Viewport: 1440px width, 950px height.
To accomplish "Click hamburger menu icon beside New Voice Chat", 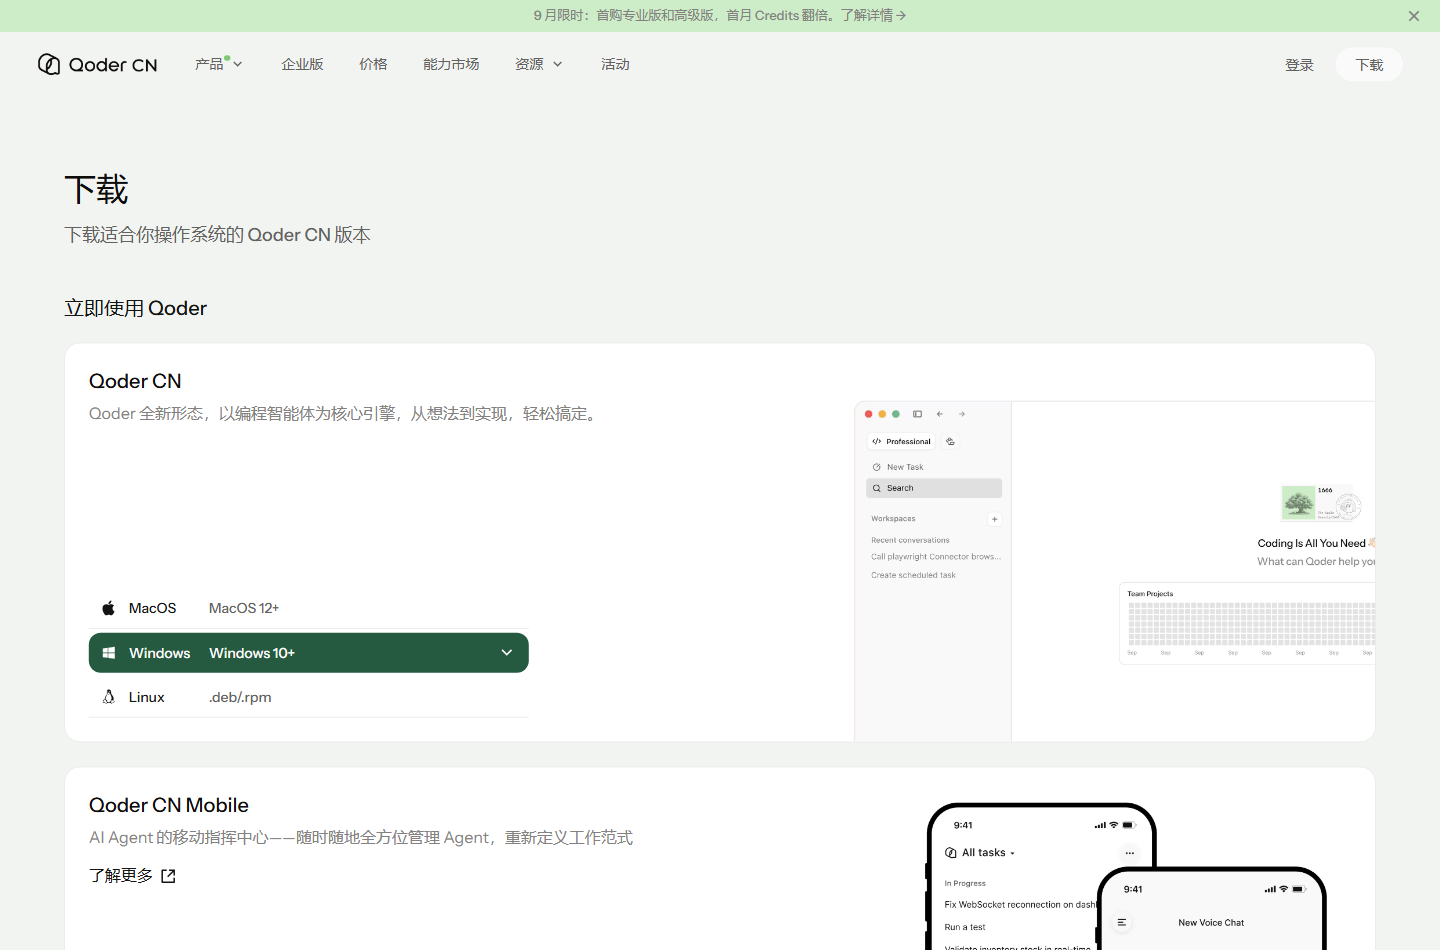I will (1122, 923).
